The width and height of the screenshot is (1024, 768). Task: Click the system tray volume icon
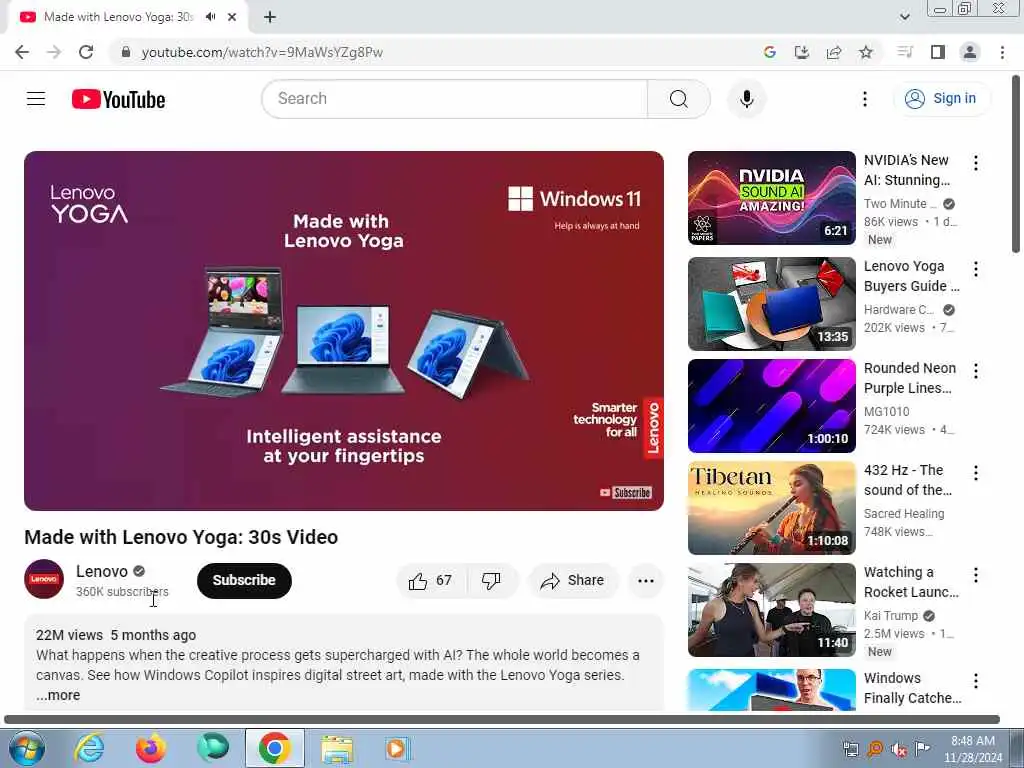[x=899, y=749]
